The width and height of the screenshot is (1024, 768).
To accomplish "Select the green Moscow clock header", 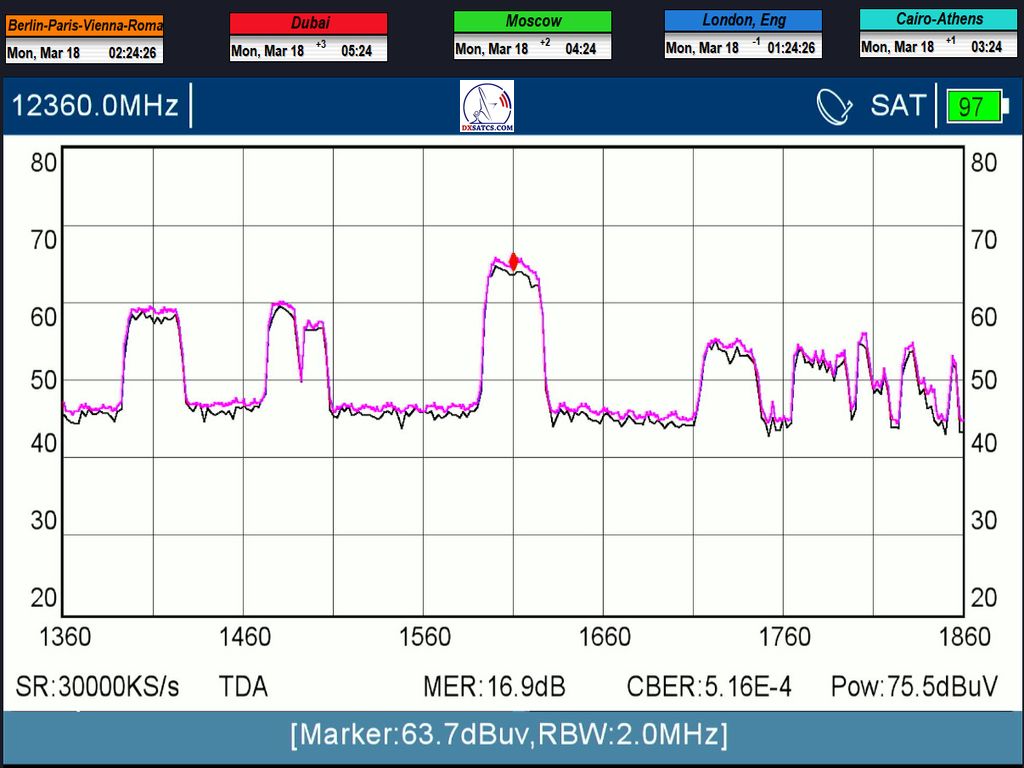I will pos(532,21).
